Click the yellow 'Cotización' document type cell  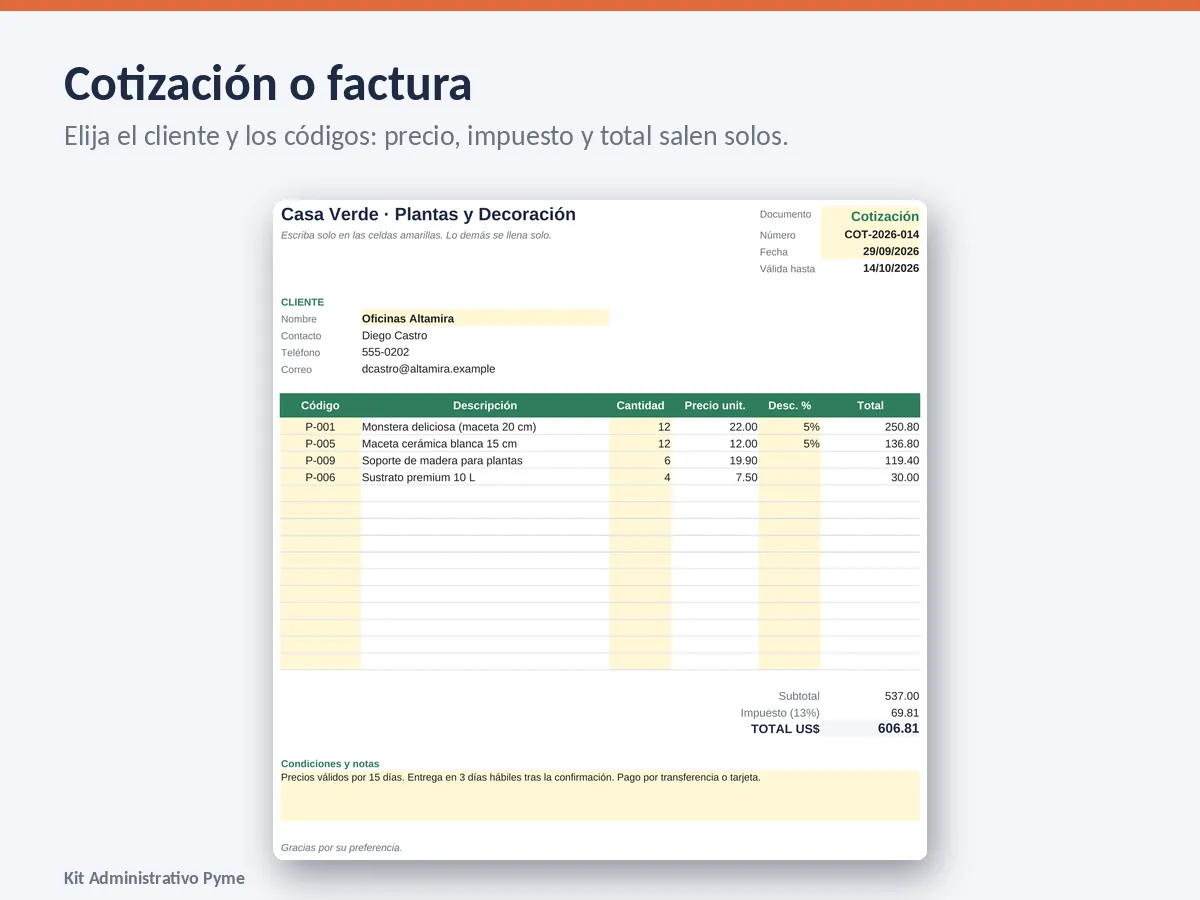pyautogui.click(x=870, y=216)
